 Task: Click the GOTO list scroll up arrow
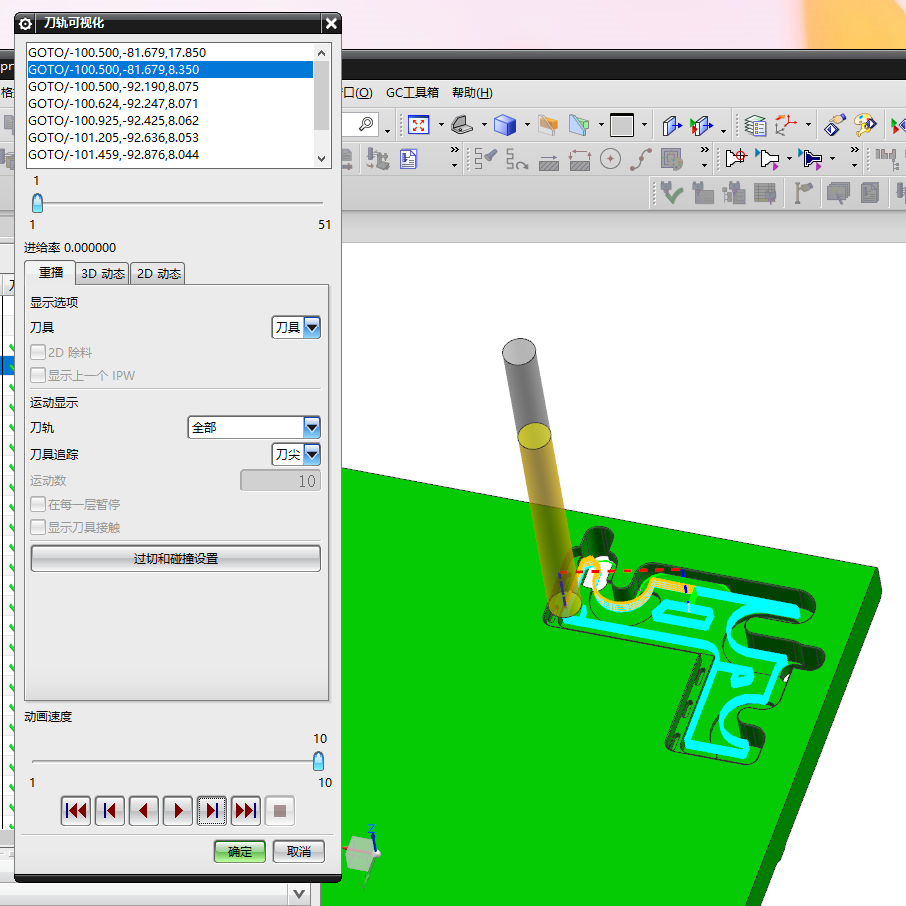click(x=322, y=53)
